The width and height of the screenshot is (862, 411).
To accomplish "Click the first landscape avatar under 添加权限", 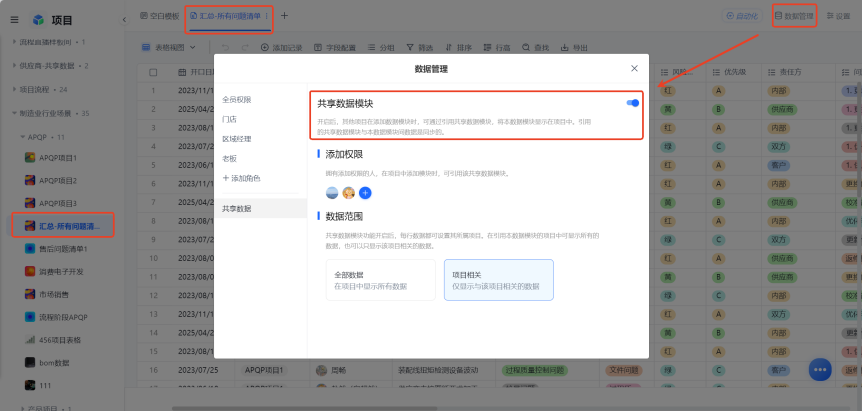I will (x=332, y=193).
